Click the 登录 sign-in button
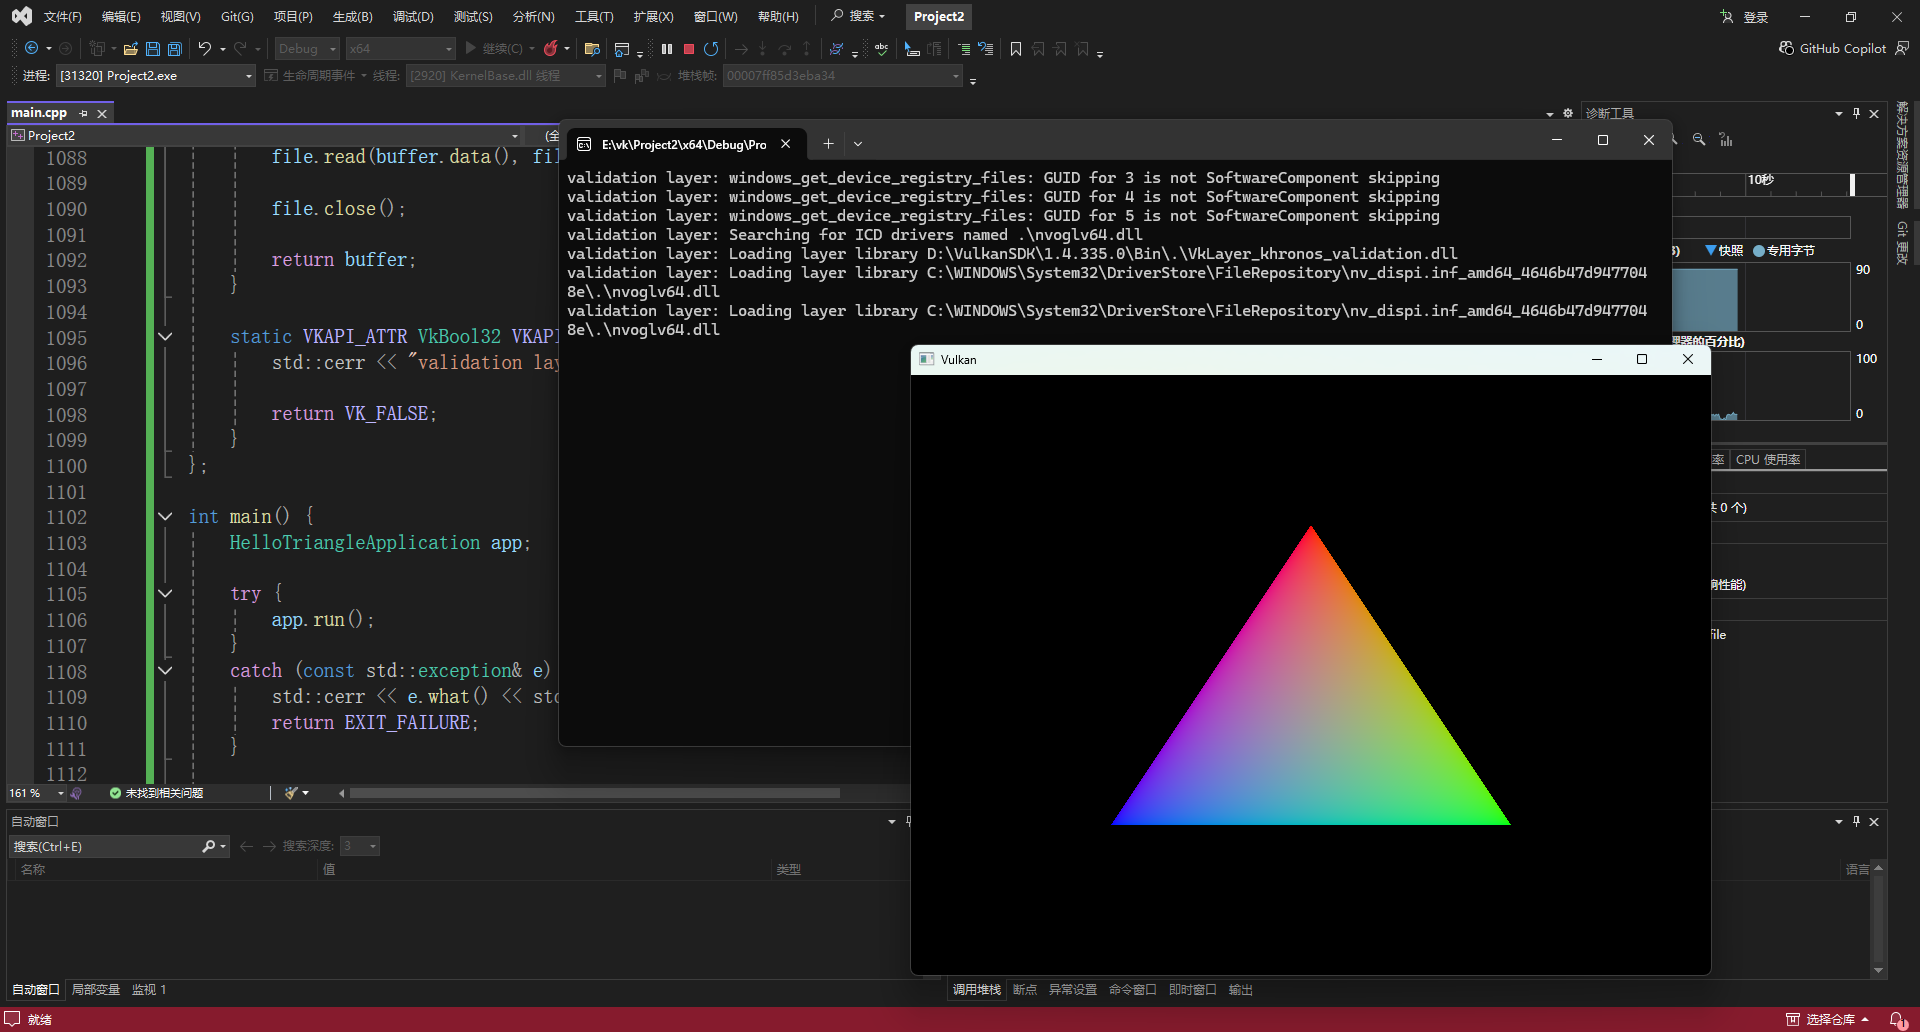 [1745, 17]
